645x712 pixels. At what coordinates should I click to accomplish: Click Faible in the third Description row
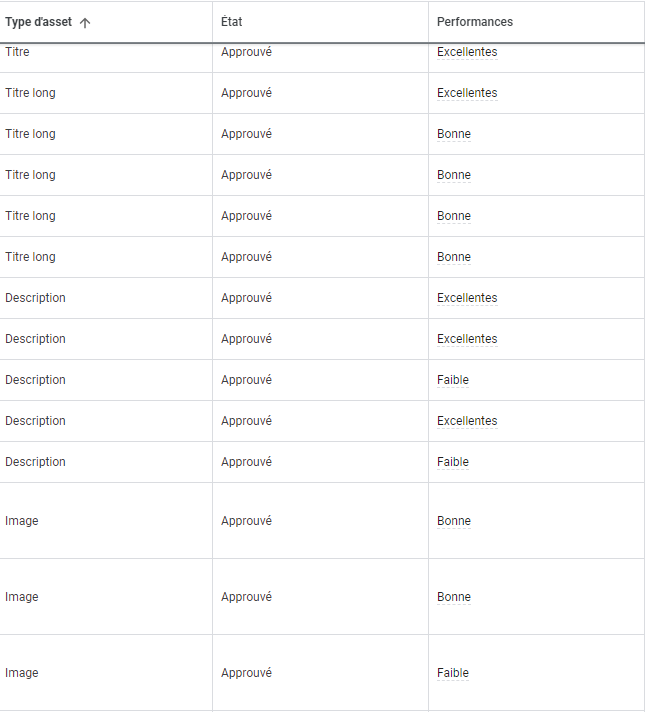pyautogui.click(x=453, y=380)
